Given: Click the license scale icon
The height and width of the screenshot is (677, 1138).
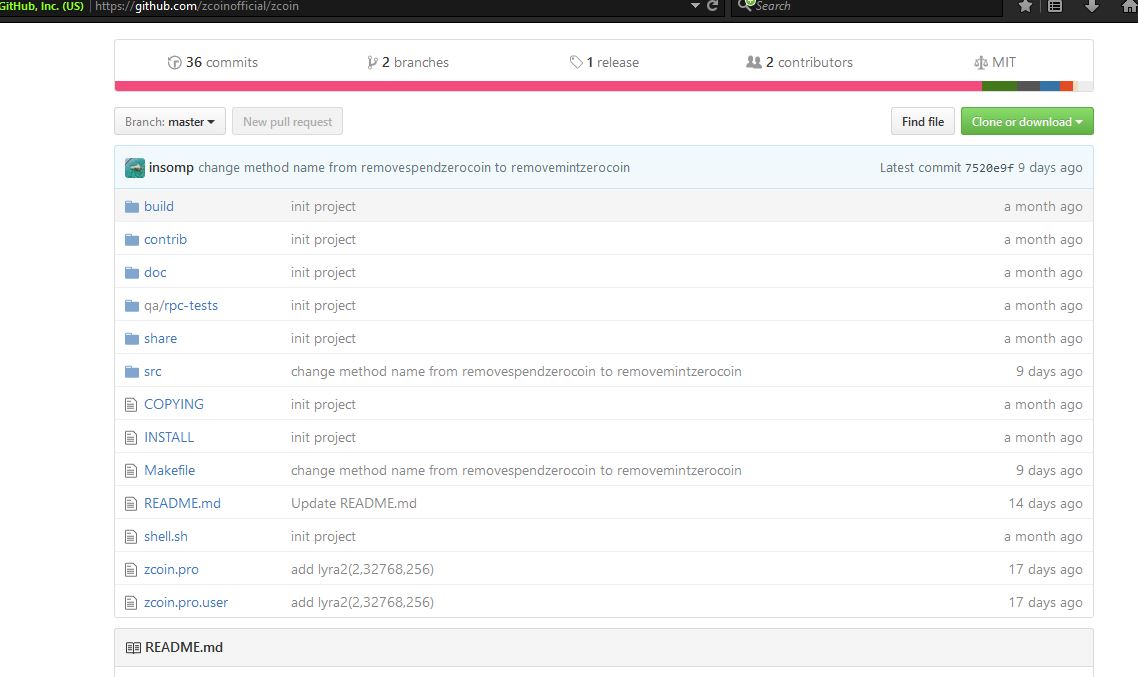Looking at the screenshot, I should pyautogui.click(x=981, y=63).
